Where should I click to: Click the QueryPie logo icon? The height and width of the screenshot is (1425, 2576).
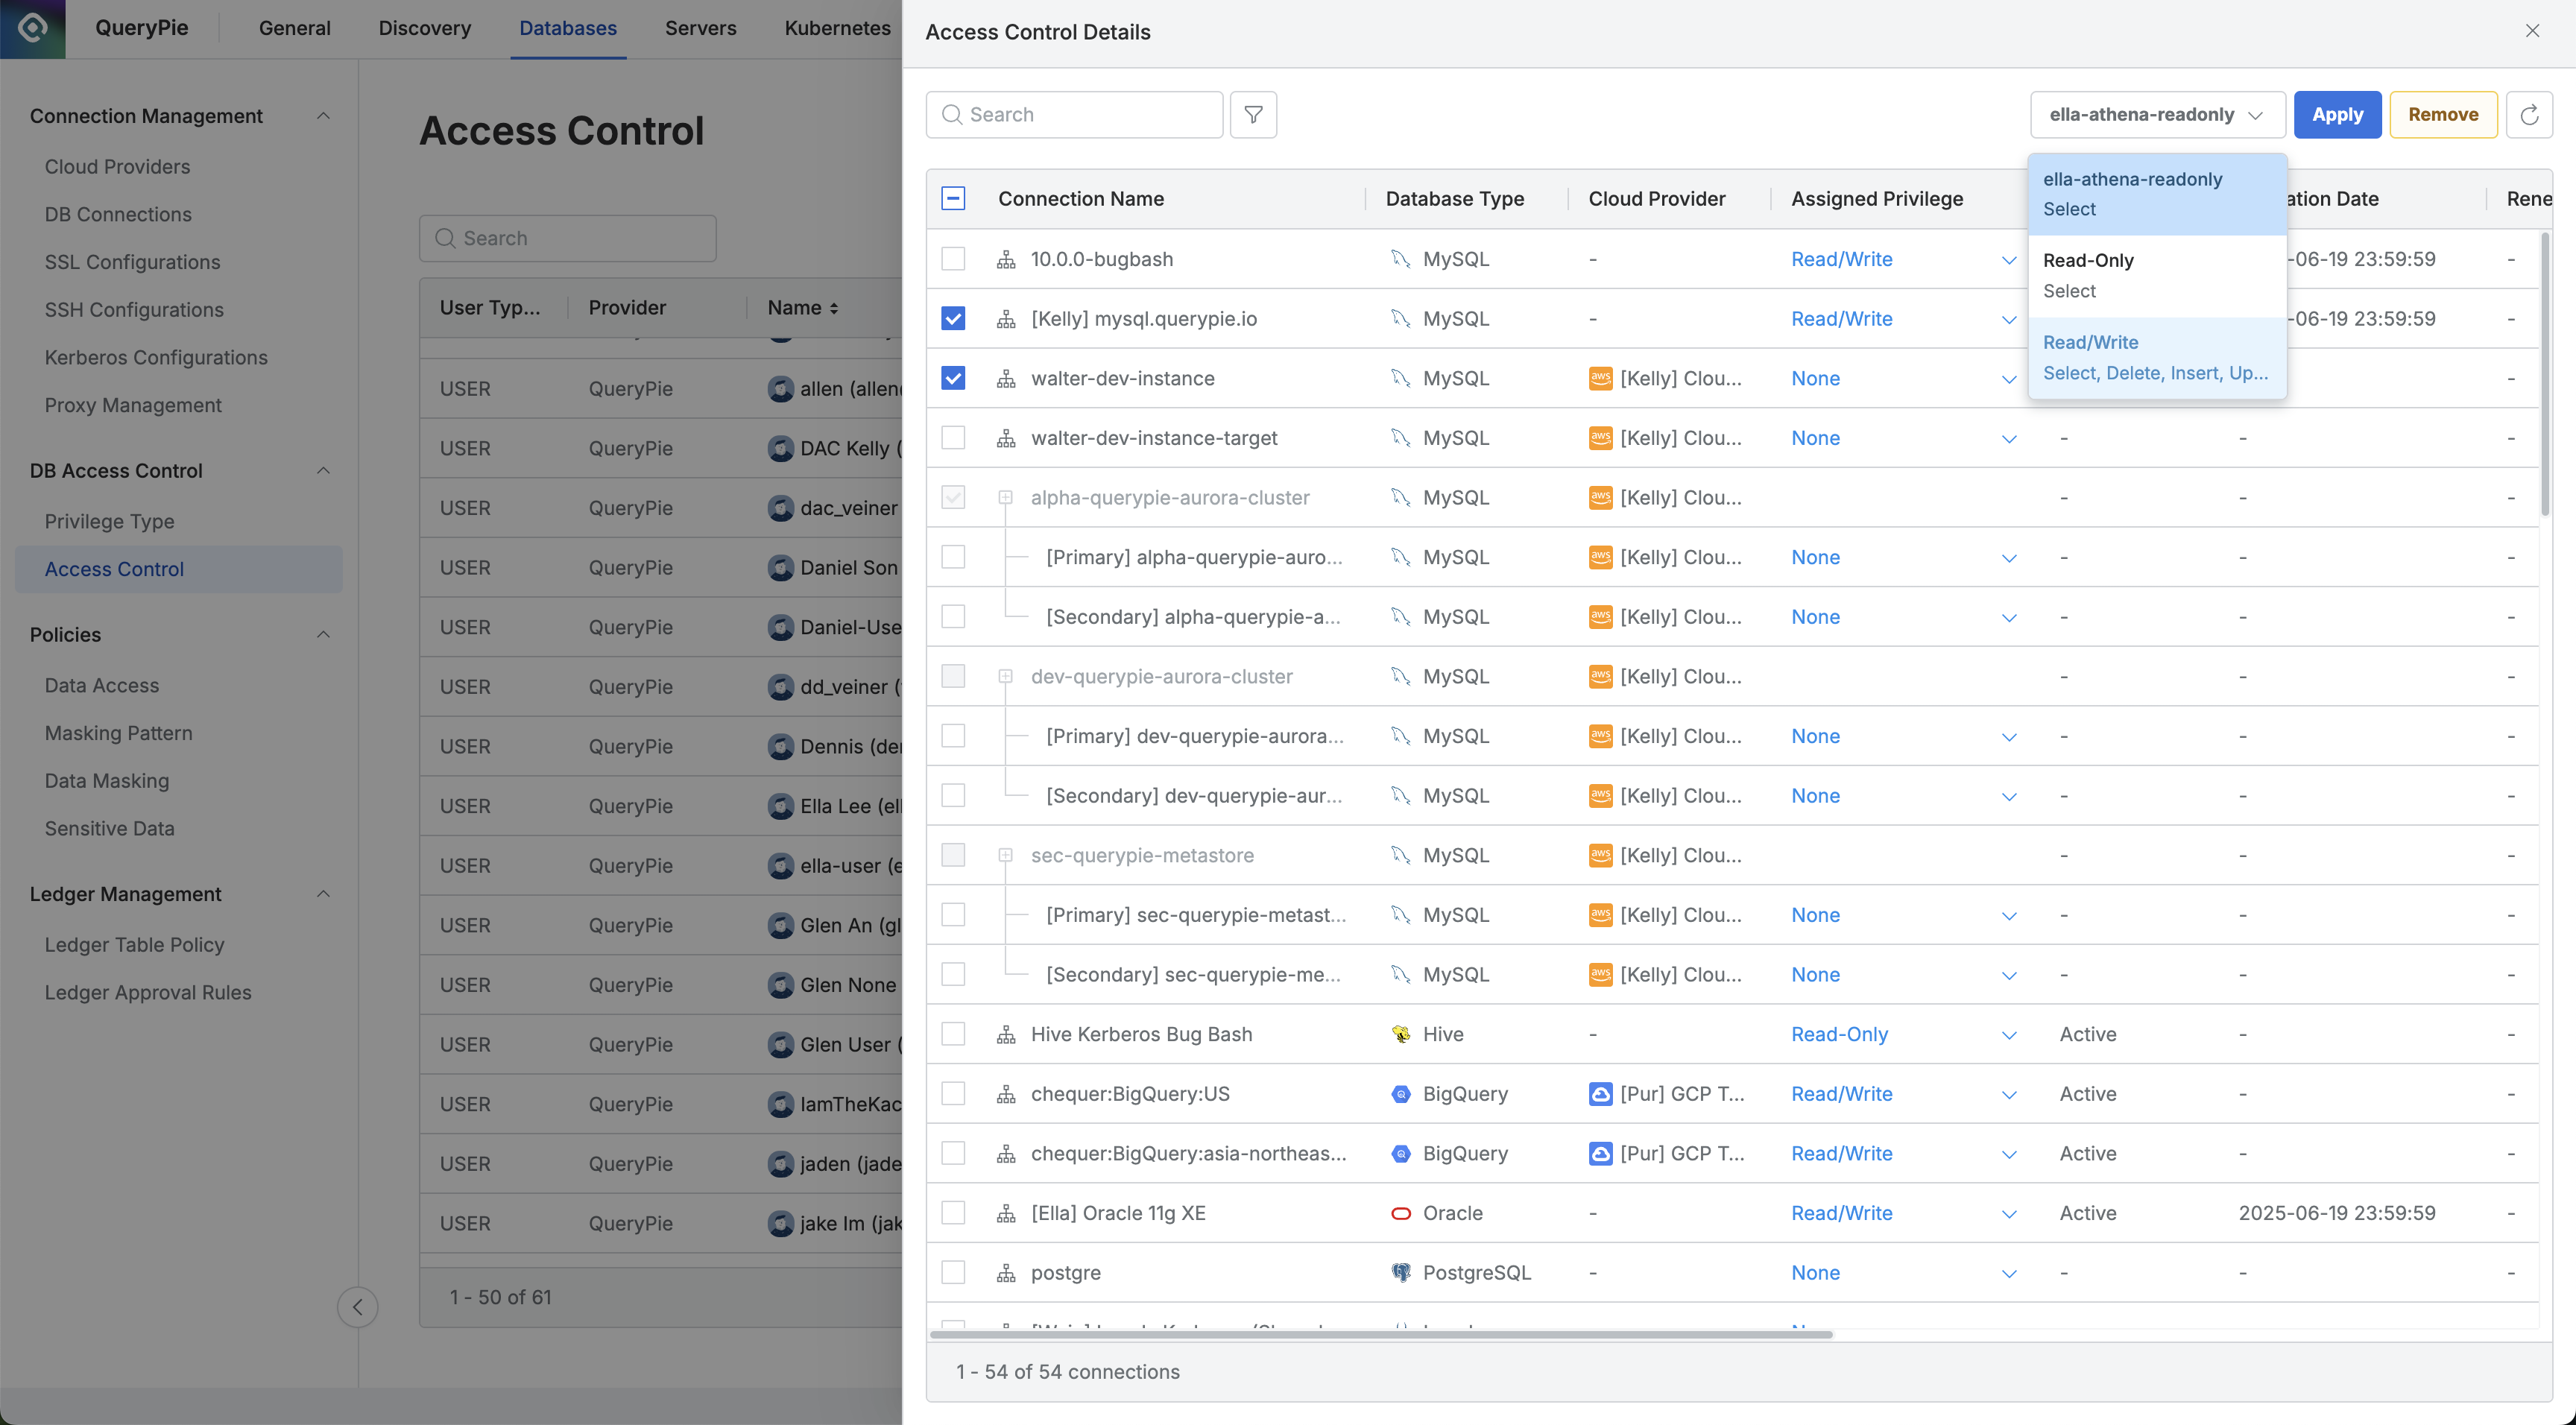coord(32,28)
